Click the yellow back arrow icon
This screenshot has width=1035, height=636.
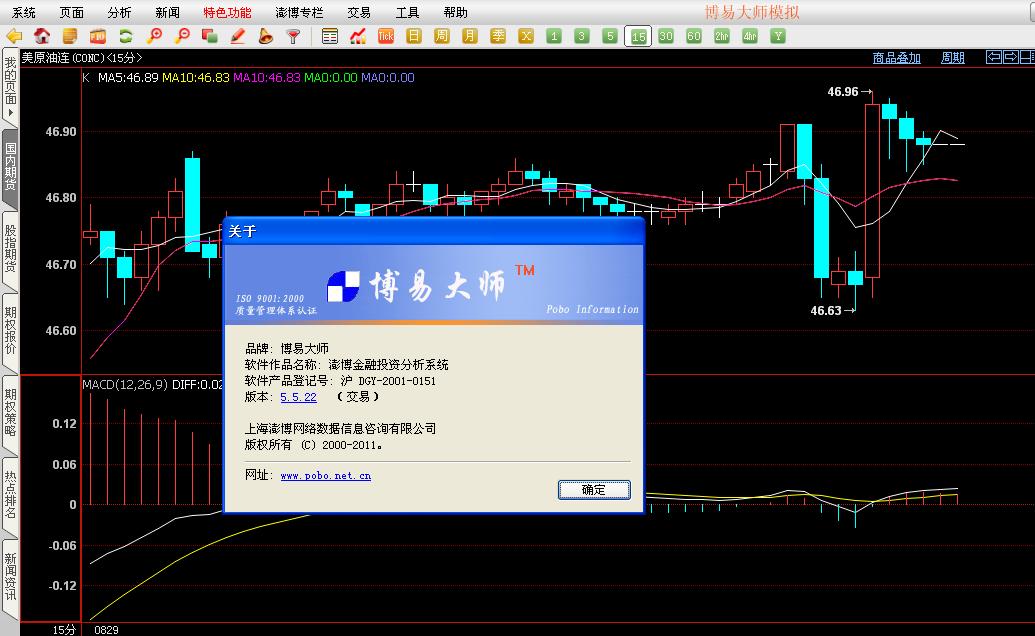pyautogui.click(x=14, y=36)
